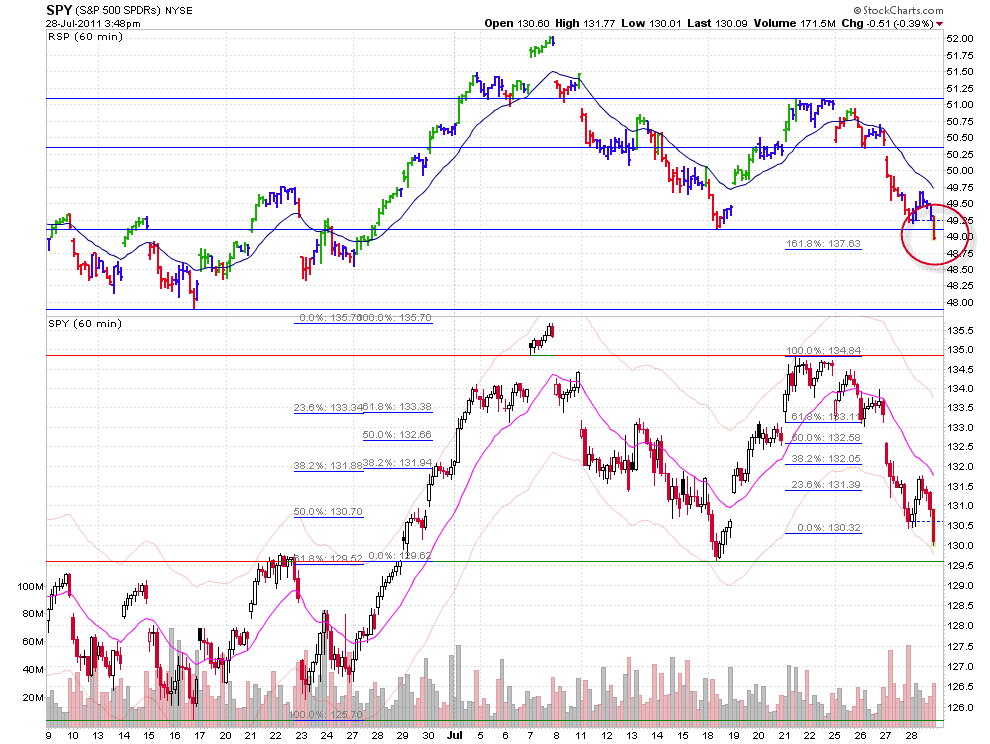Click the 135.5 SPY axis label
The width and height of the screenshot is (990, 744).
coord(960,330)
